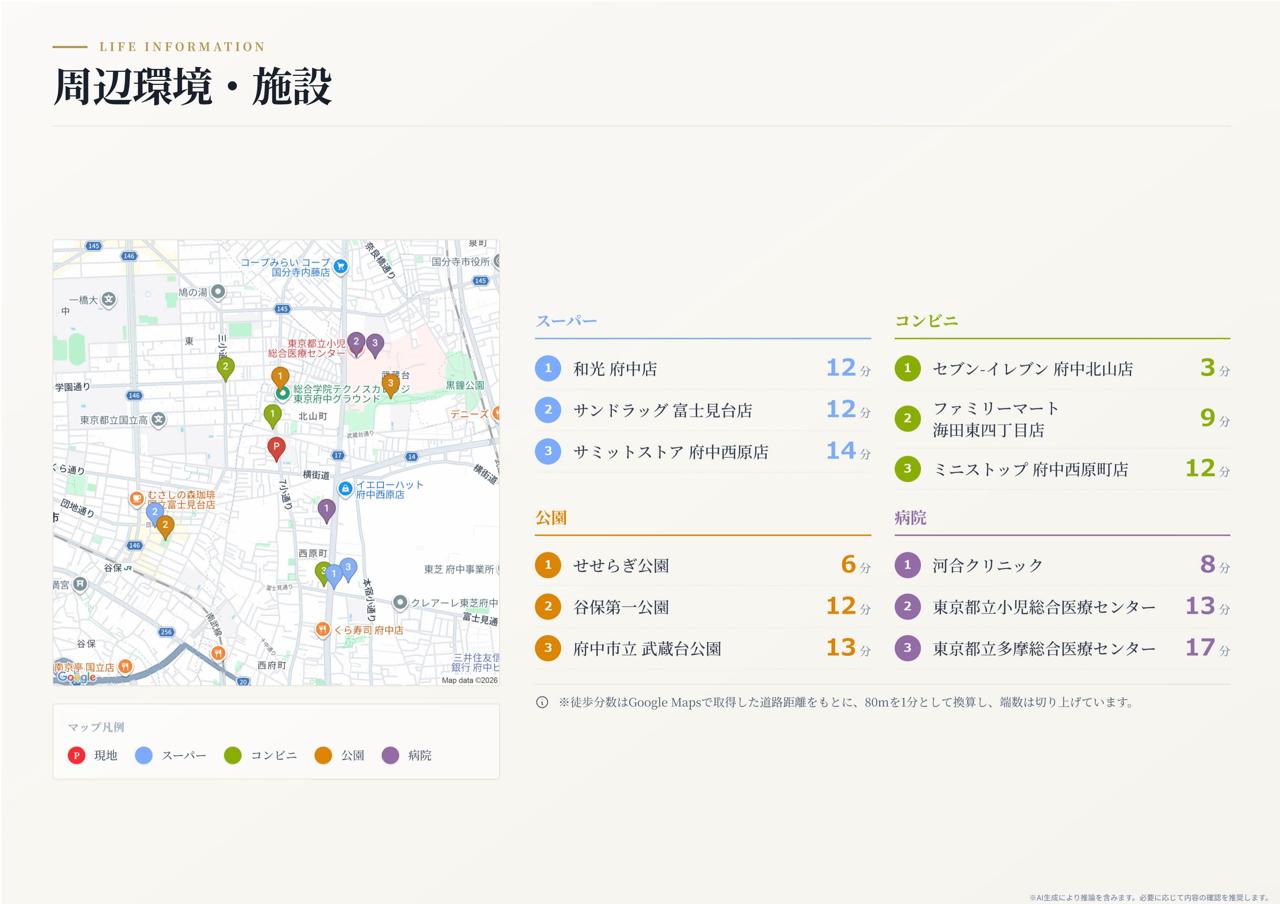Select green convenience store pin 1 on map
Screen dimensions: 1280x904
pyautogui.click(x=272, y=416)
